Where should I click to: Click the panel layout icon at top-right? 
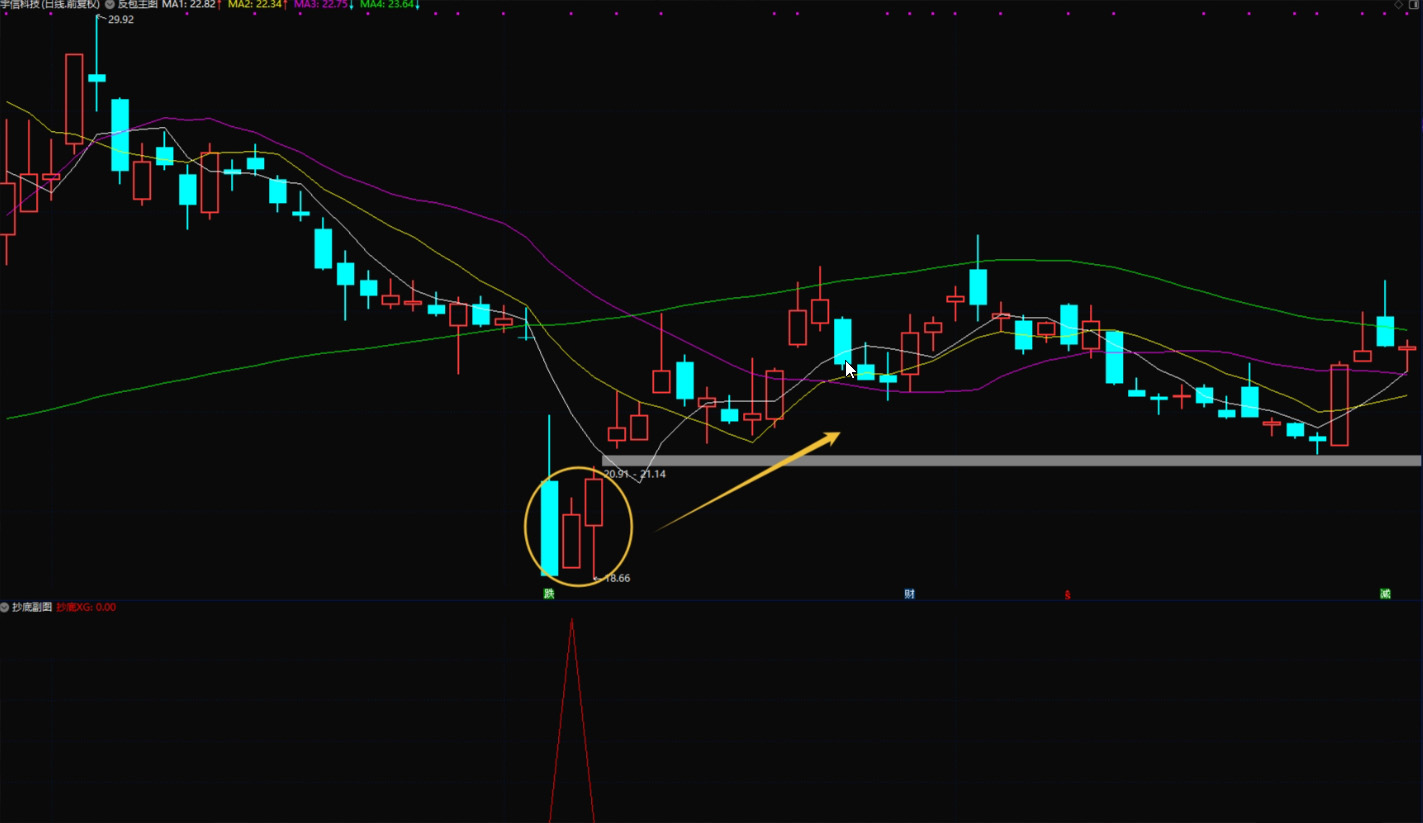[1414, 5]
